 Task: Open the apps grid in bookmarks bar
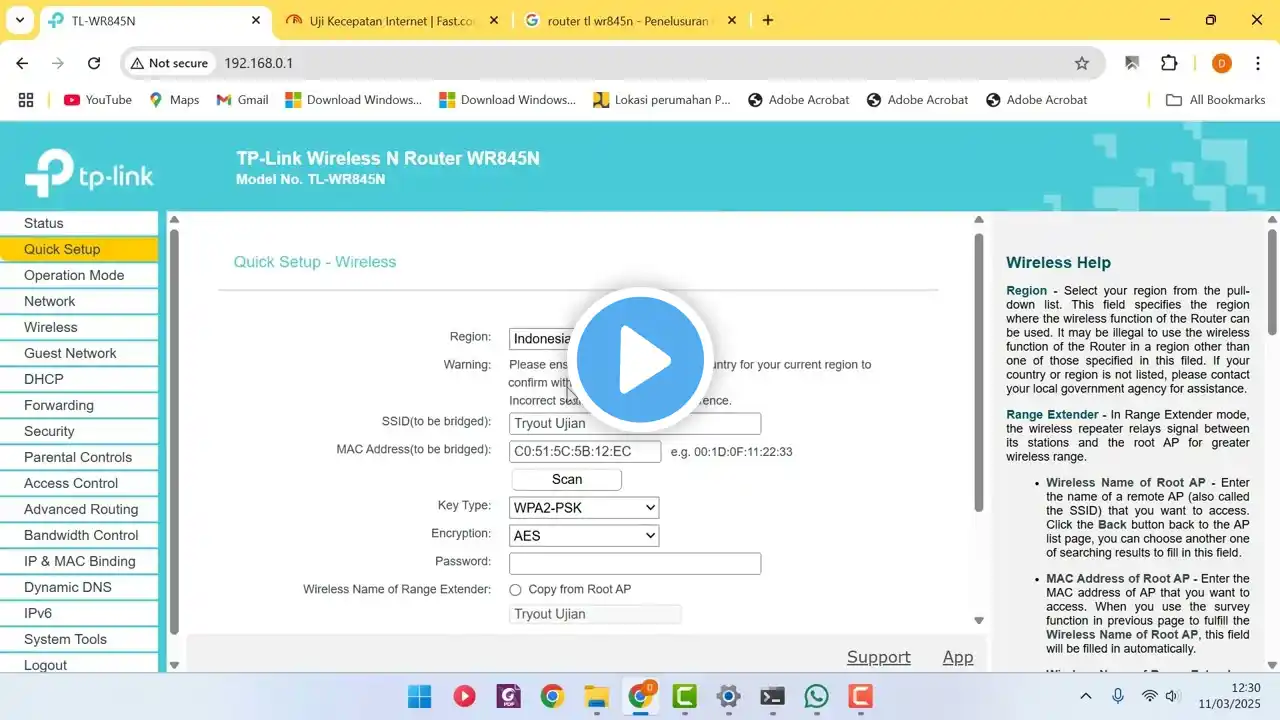point(26,100)
